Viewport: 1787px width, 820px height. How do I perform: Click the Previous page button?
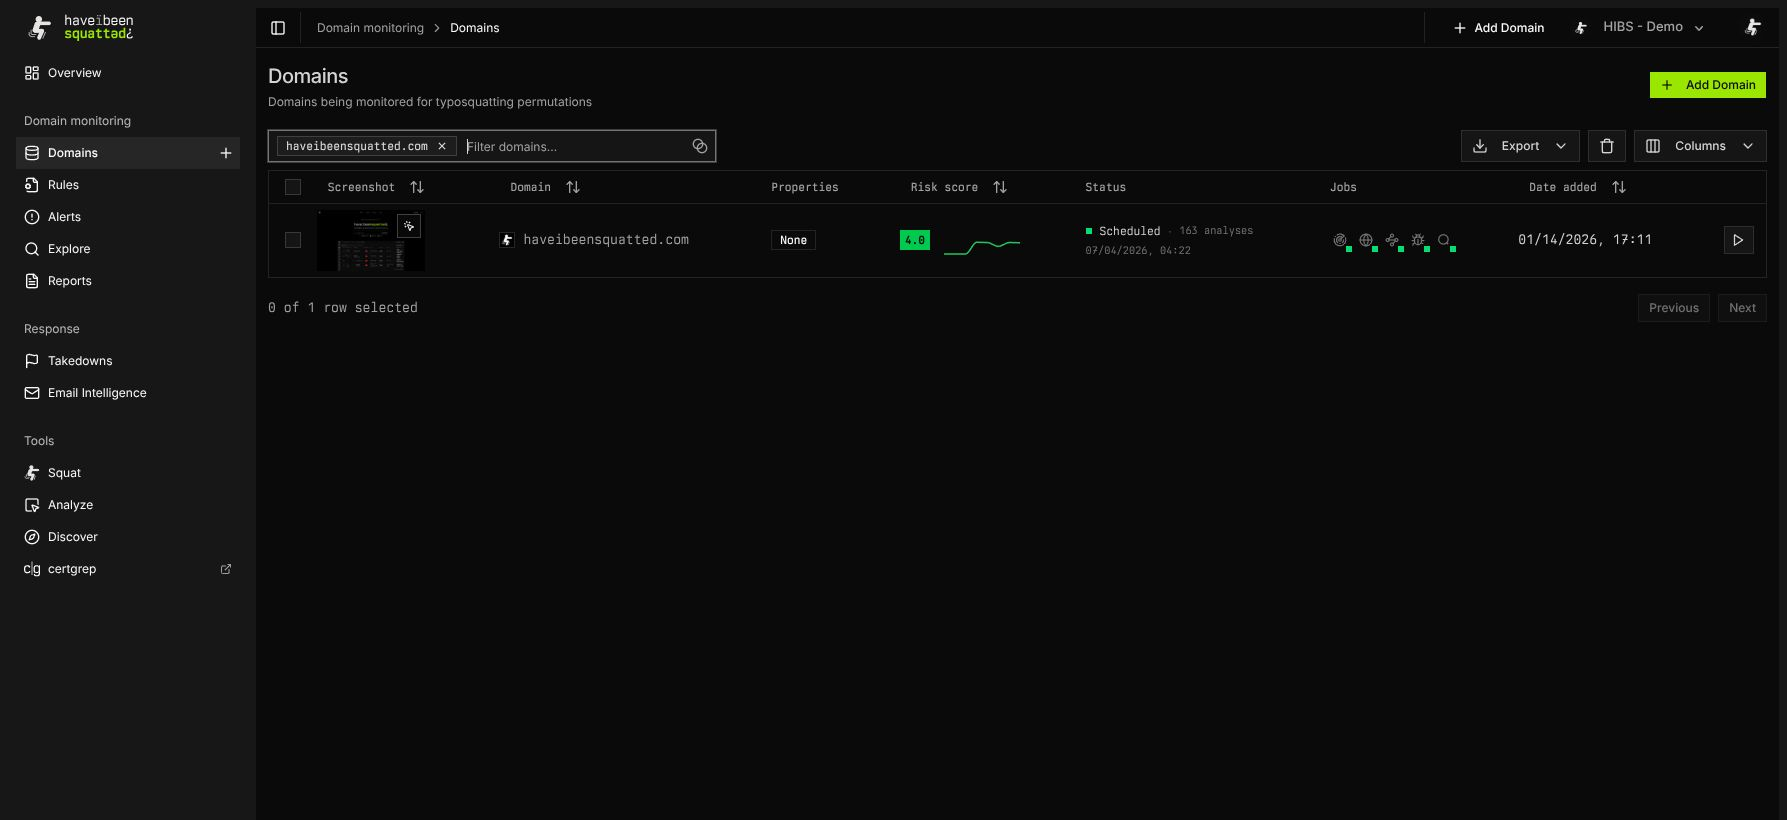[x=1673, y=308]
